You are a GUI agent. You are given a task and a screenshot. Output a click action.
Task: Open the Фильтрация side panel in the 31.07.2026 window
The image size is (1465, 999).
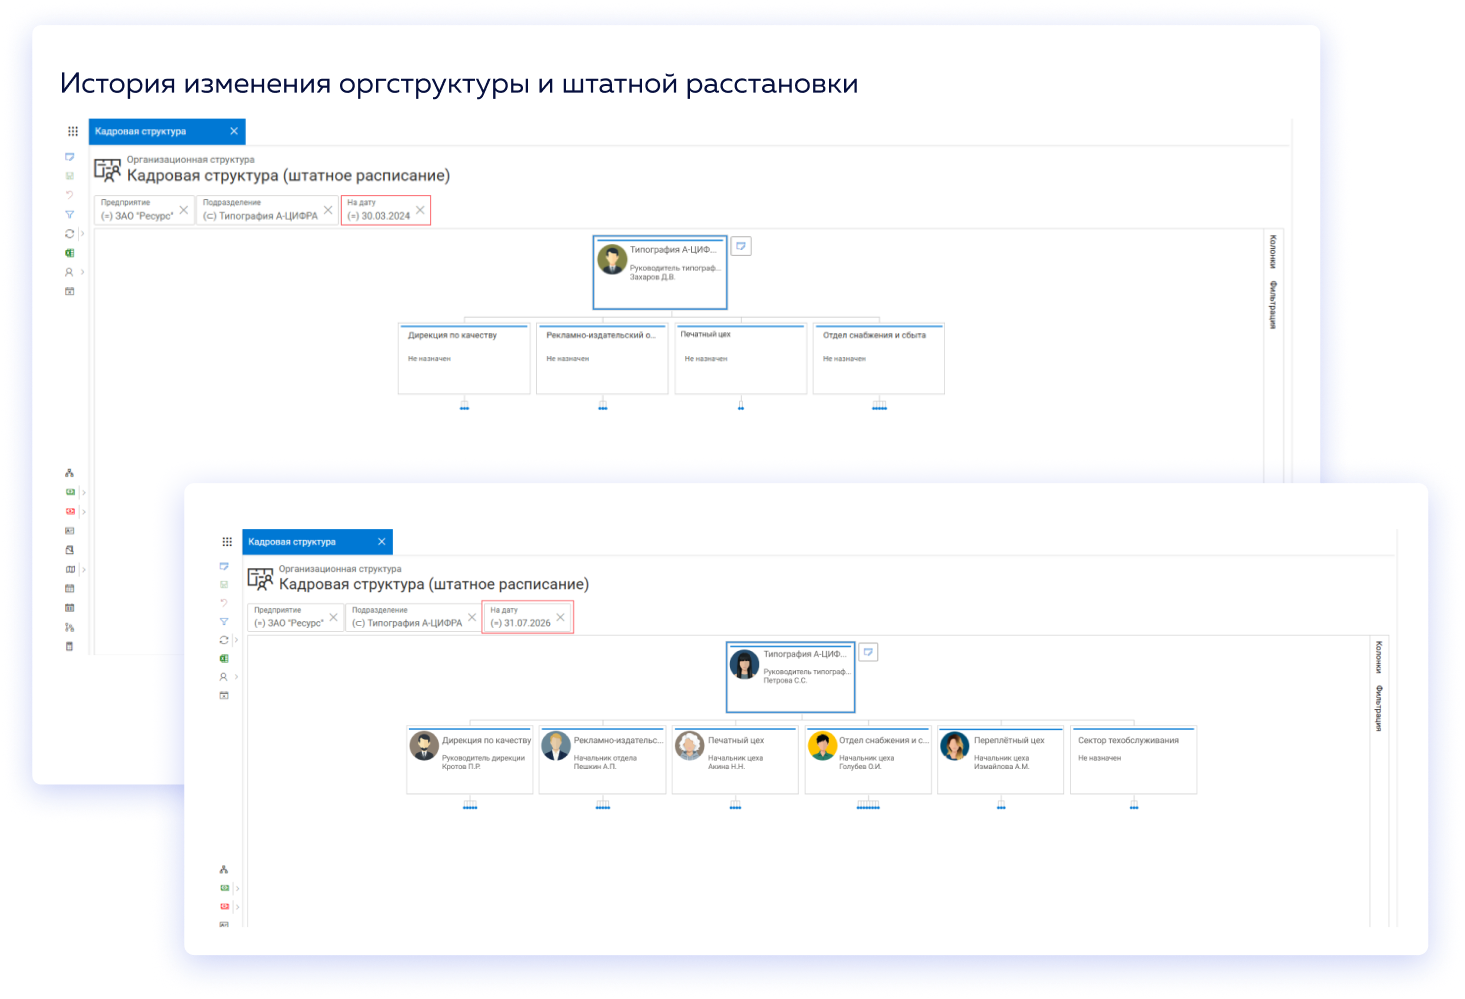click(x=1378, y=709)
